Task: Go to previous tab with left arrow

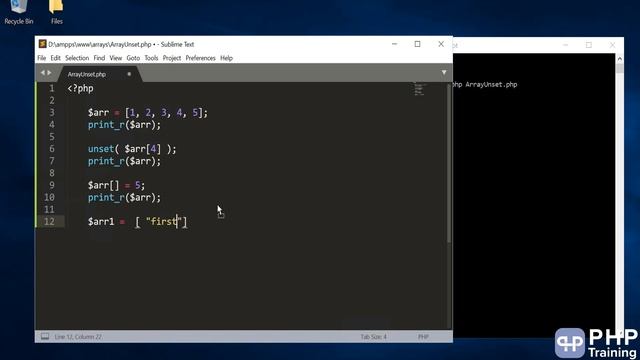Action: click(x=42, y=73)
